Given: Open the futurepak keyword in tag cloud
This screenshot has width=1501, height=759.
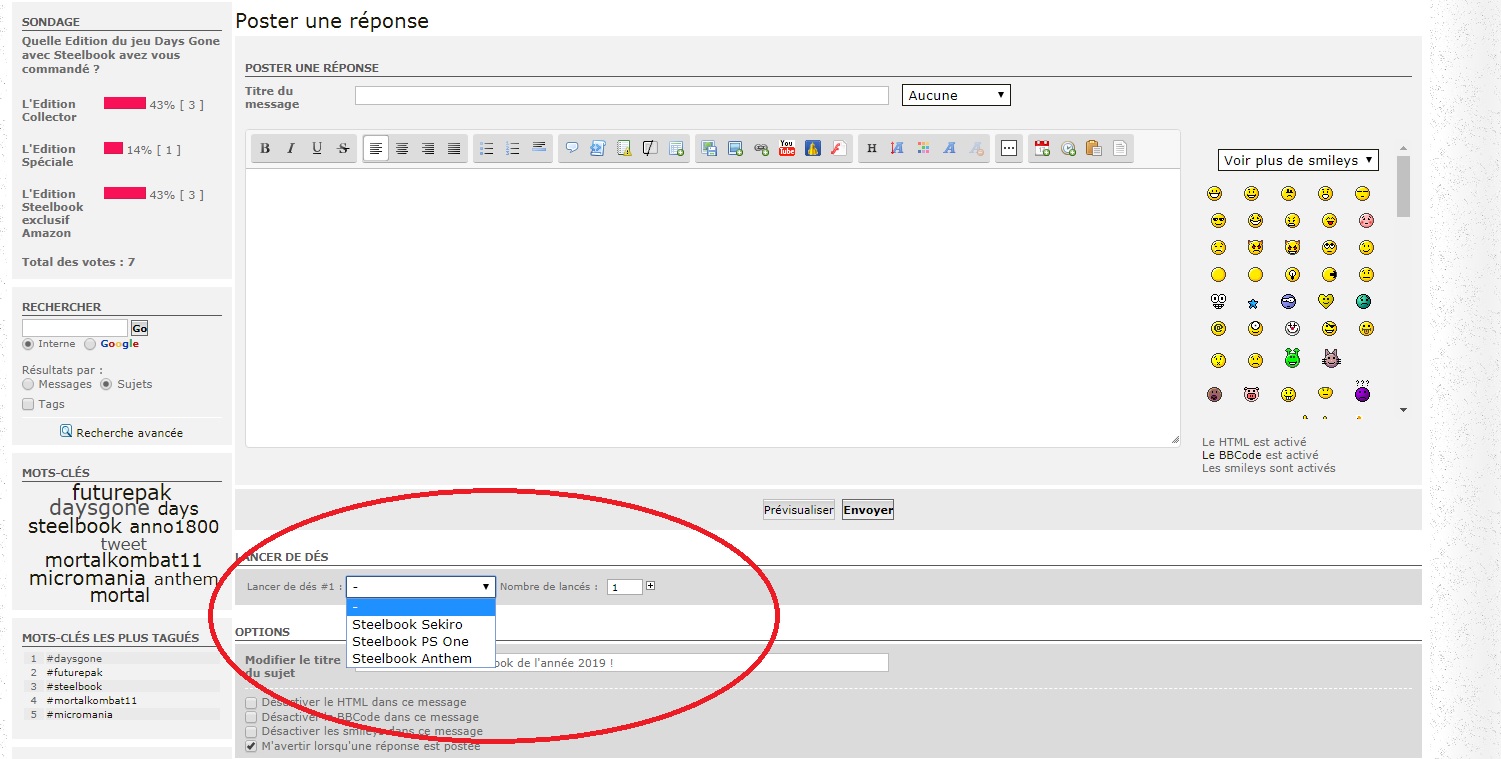Looking at the screenshot, I should [x=122, y=493].
